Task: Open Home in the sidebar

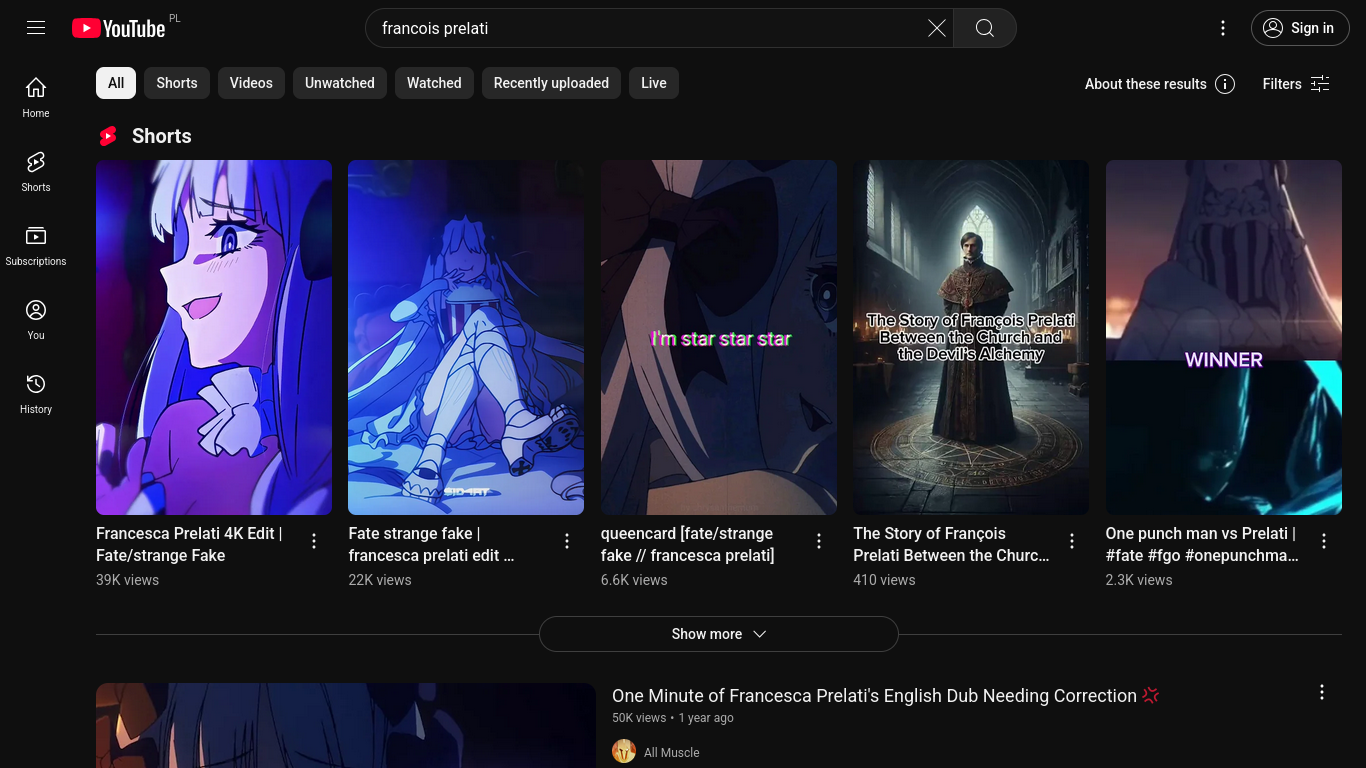Action: coord(36,97)
